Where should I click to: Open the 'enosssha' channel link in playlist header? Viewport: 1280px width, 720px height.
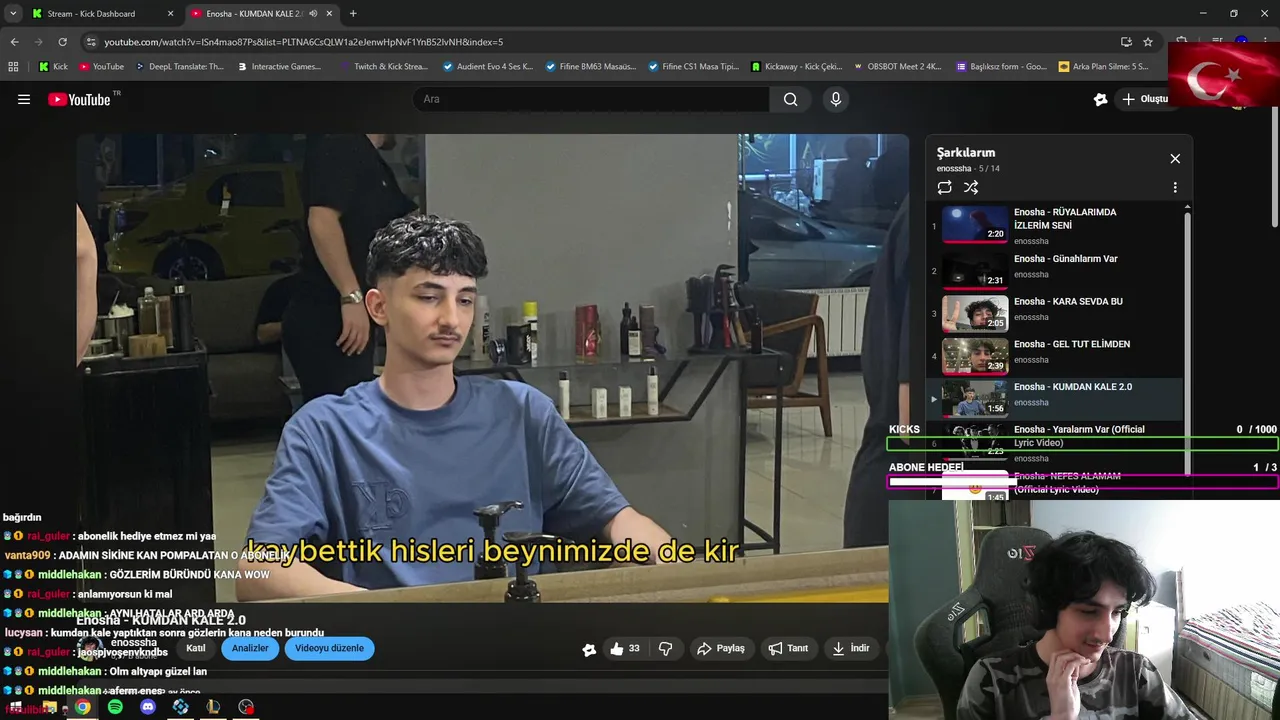[954, 169]
